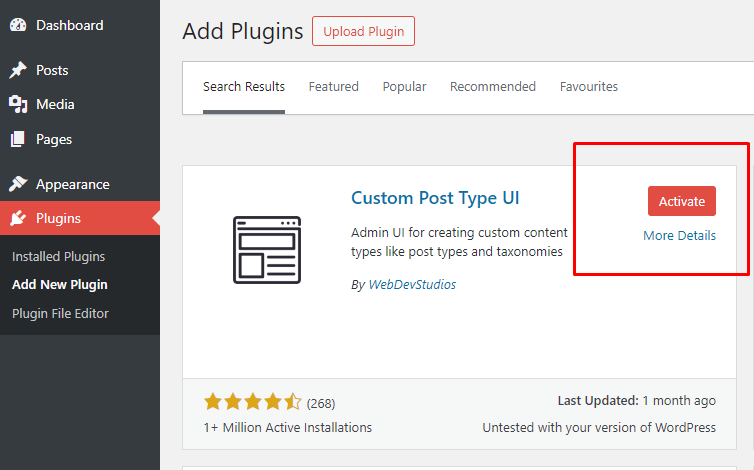Switch to the Recommended tab

pyautogui.click(x=492, y=87)
